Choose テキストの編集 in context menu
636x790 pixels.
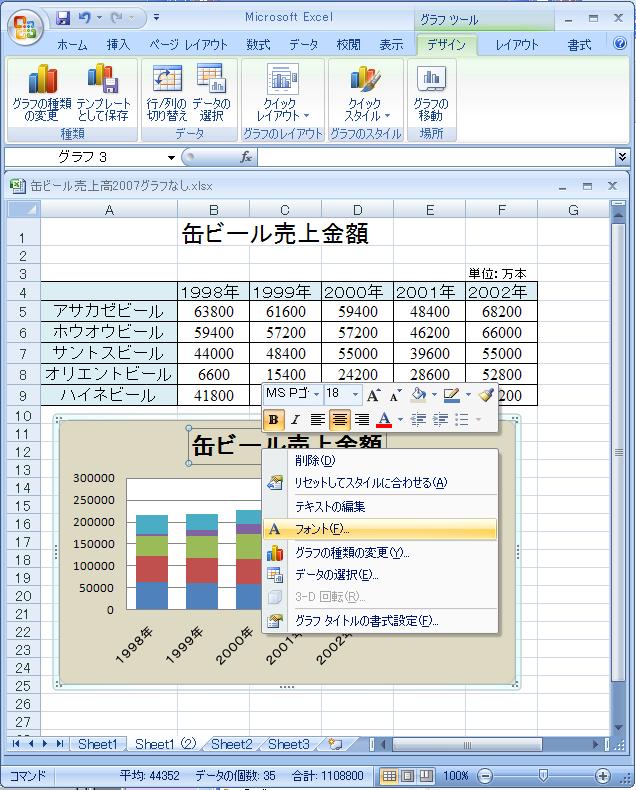click(379, 506)
